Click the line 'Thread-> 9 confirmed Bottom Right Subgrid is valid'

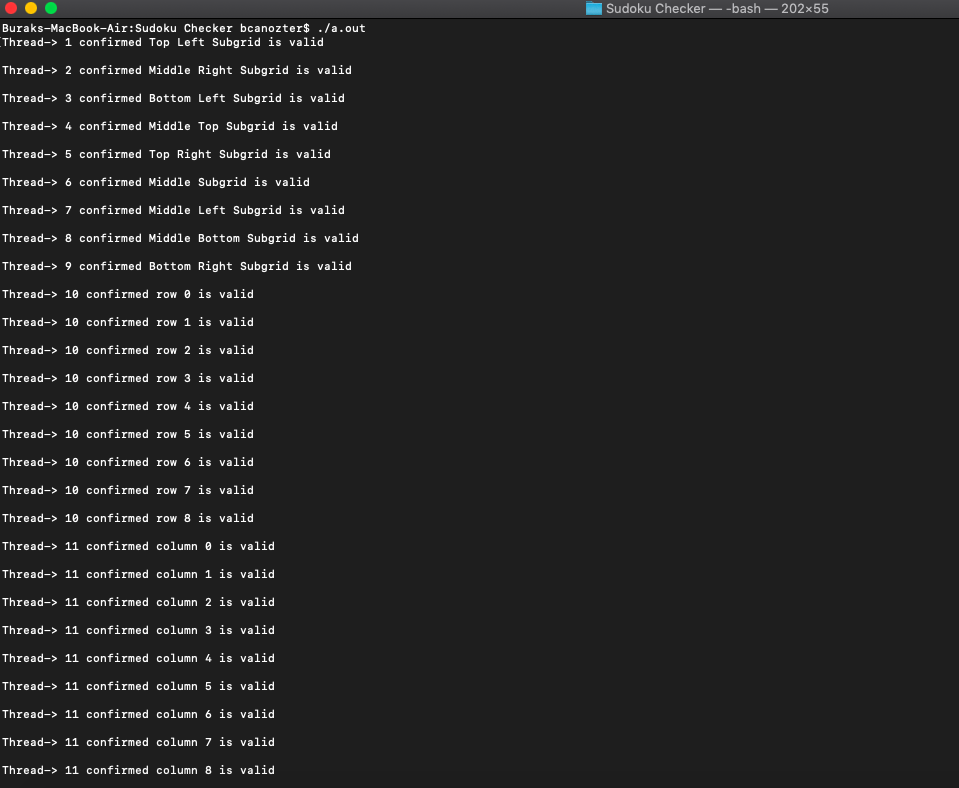click(x=177, y=266)
